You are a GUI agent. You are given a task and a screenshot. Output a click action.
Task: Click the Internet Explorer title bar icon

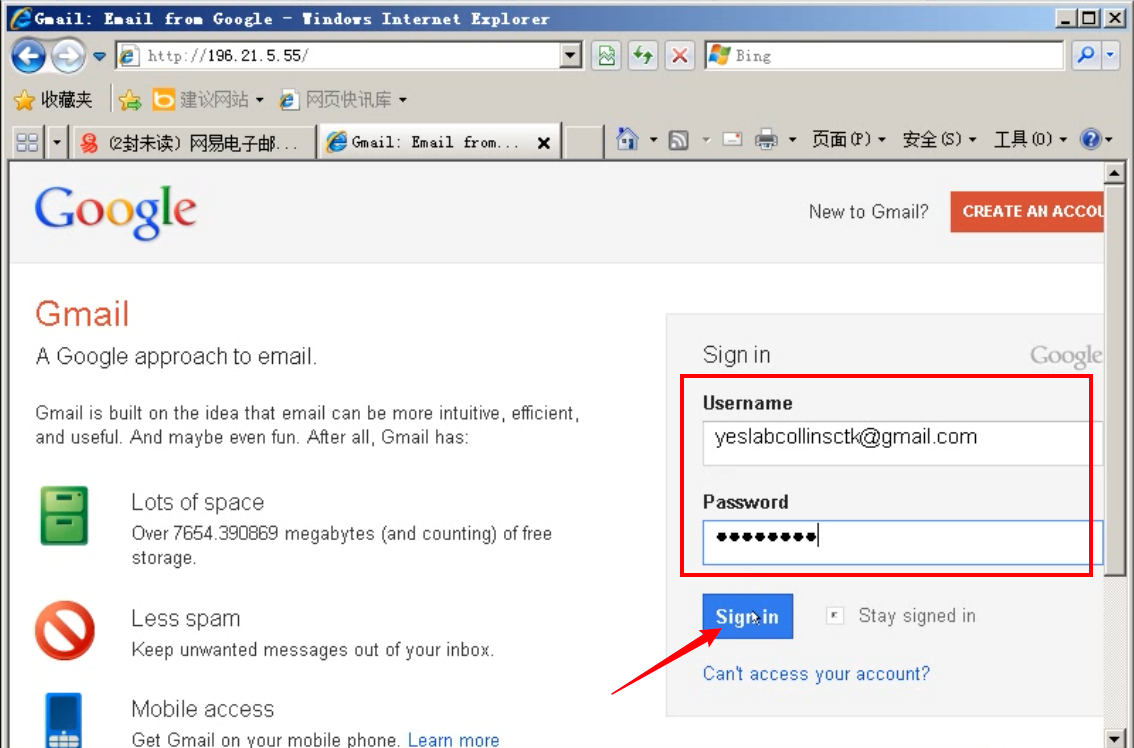click(x=21, y=17)
